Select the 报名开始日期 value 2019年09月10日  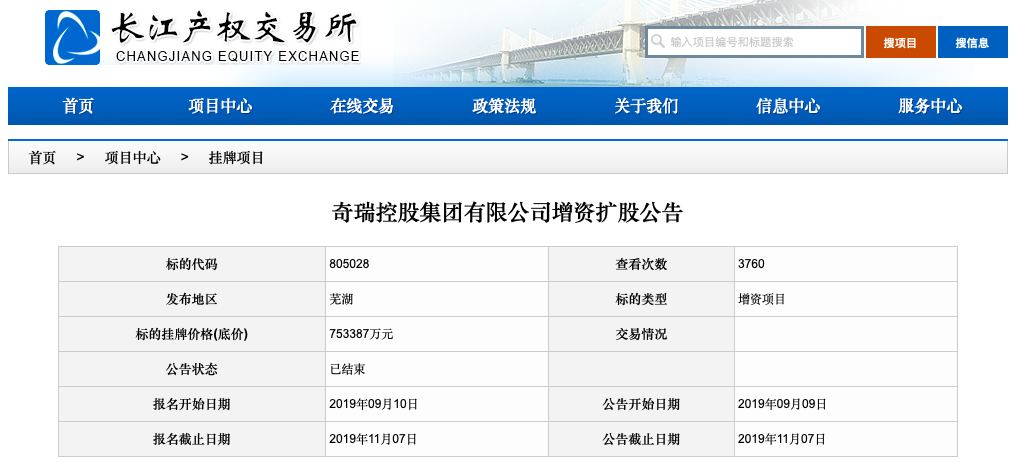[x=374, y=404]
